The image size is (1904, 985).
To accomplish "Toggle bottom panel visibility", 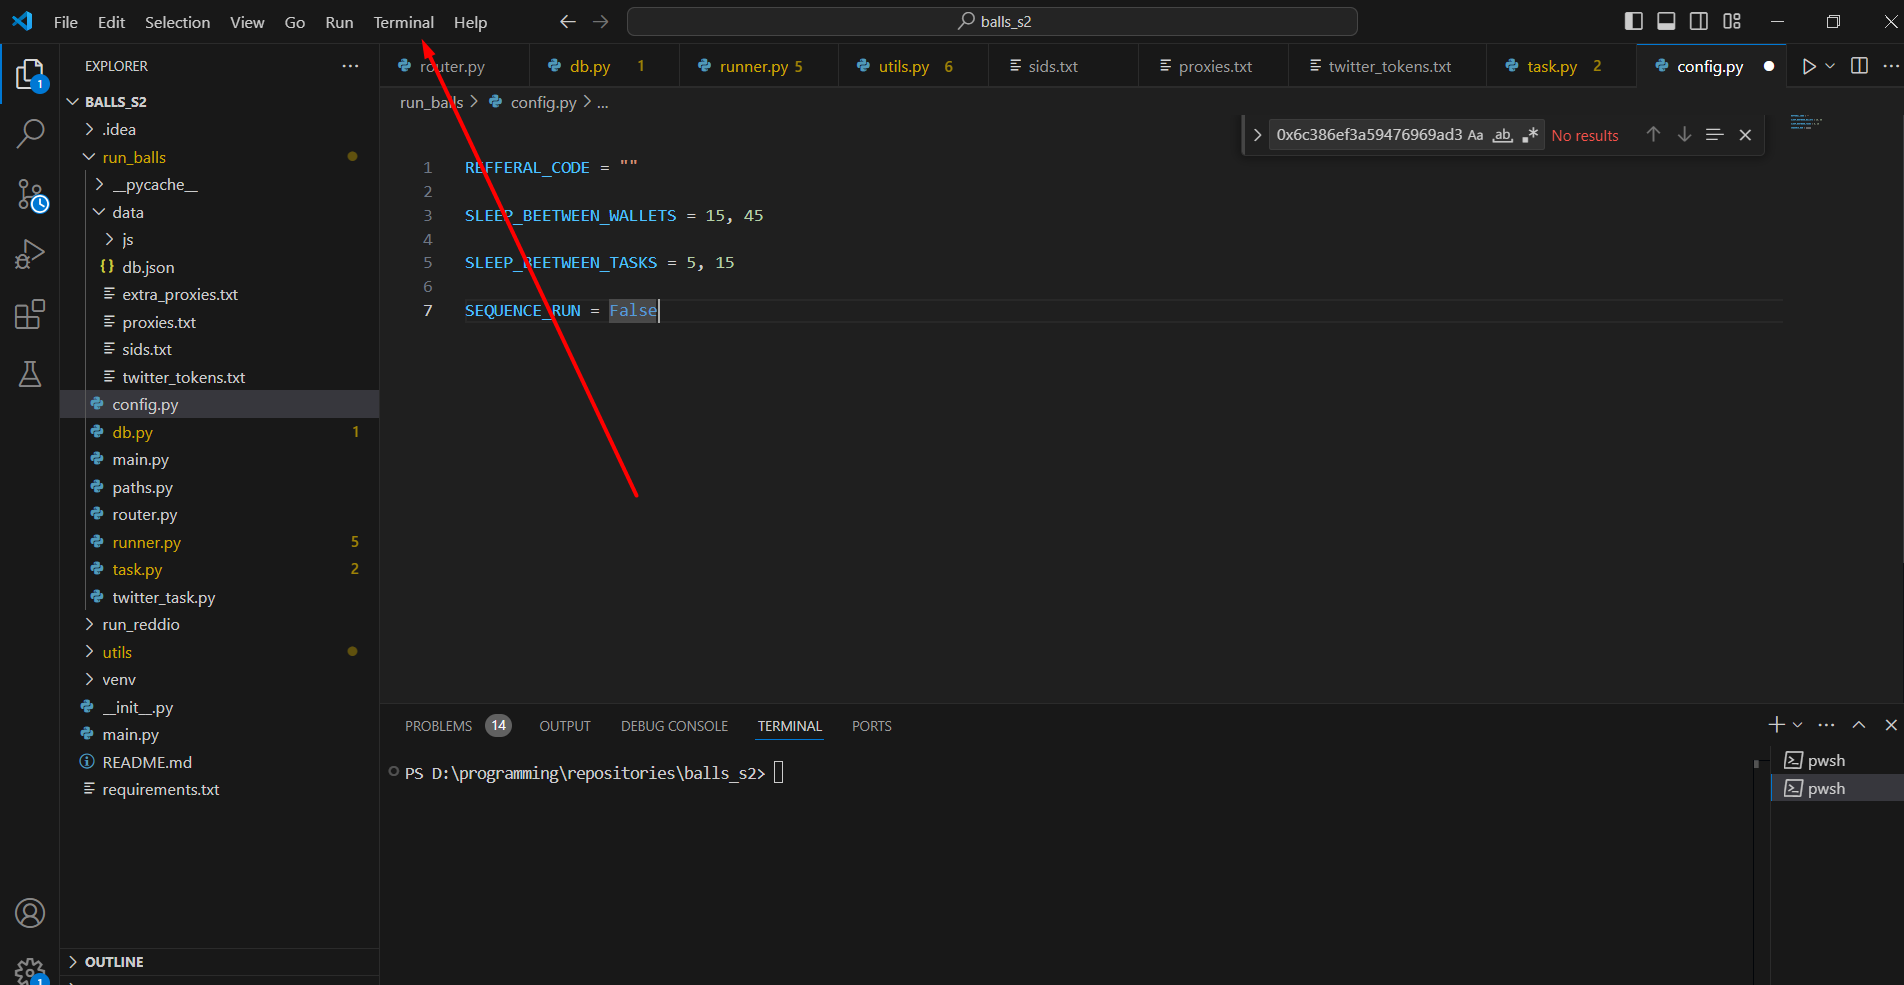I will [1666, 21].
